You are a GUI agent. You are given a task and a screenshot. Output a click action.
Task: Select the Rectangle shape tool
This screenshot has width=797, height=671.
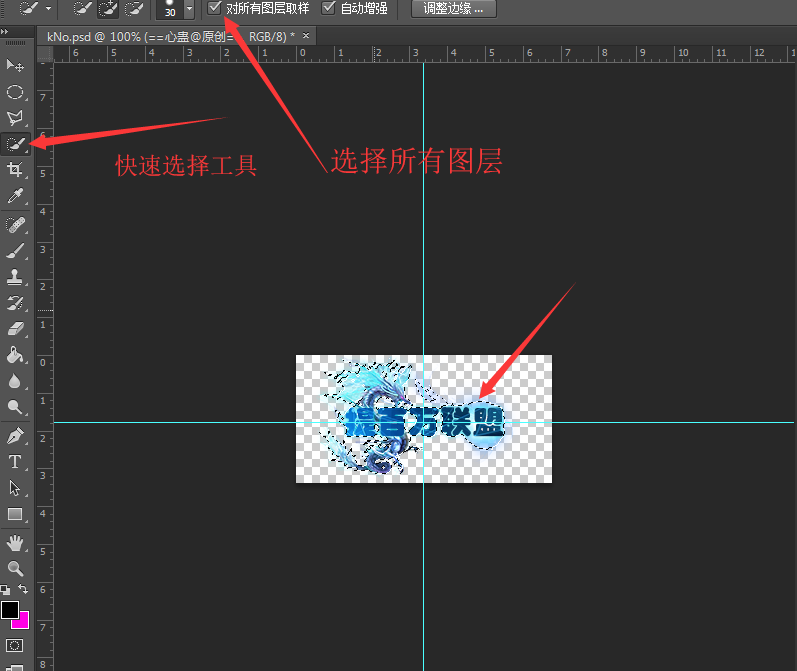[x=15, y=514]
